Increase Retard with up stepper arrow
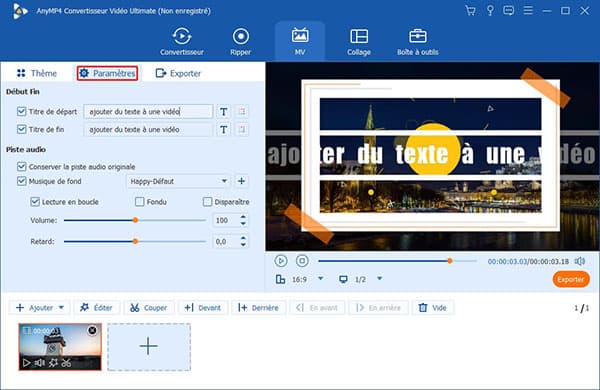The width and height of the screenshot is (600, 390). tap(243, 238)
